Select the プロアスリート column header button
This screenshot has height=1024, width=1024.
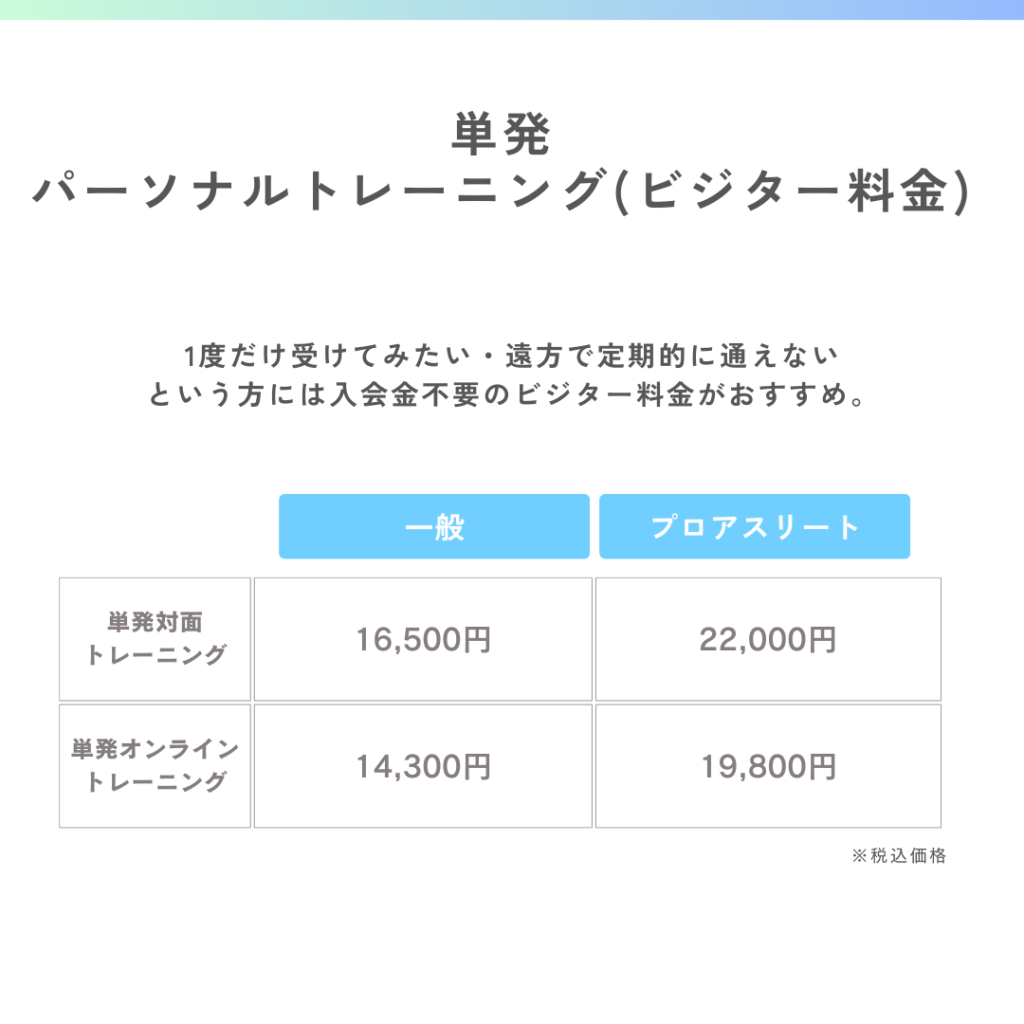(x=755, y=526)
